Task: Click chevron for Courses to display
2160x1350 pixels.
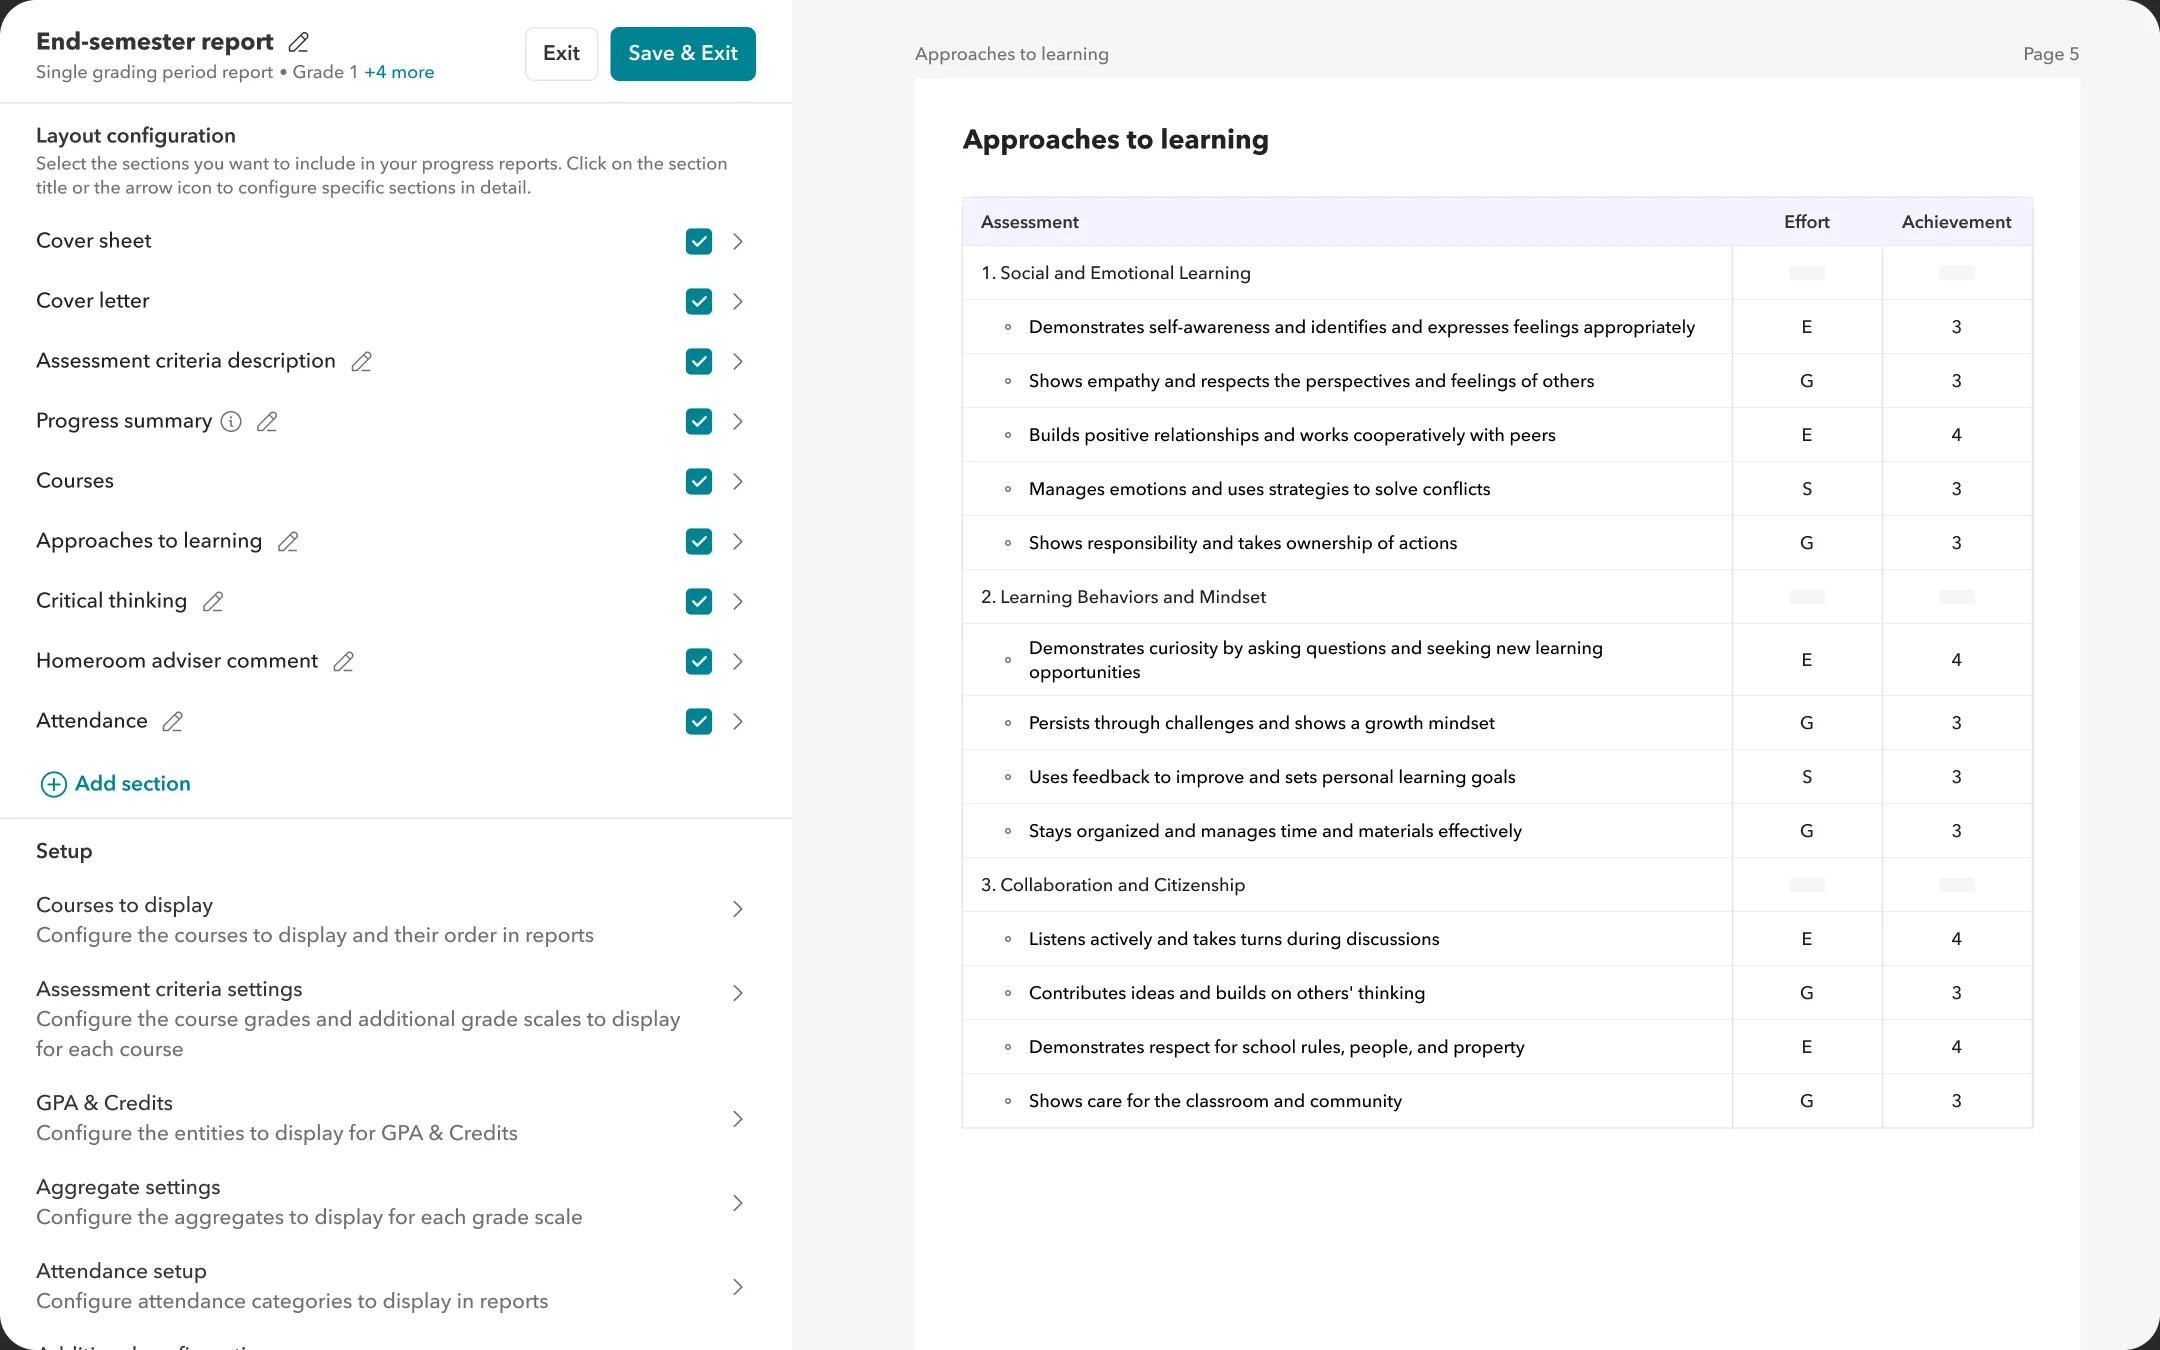Action: pyautogui.click(x=738, y=909)
